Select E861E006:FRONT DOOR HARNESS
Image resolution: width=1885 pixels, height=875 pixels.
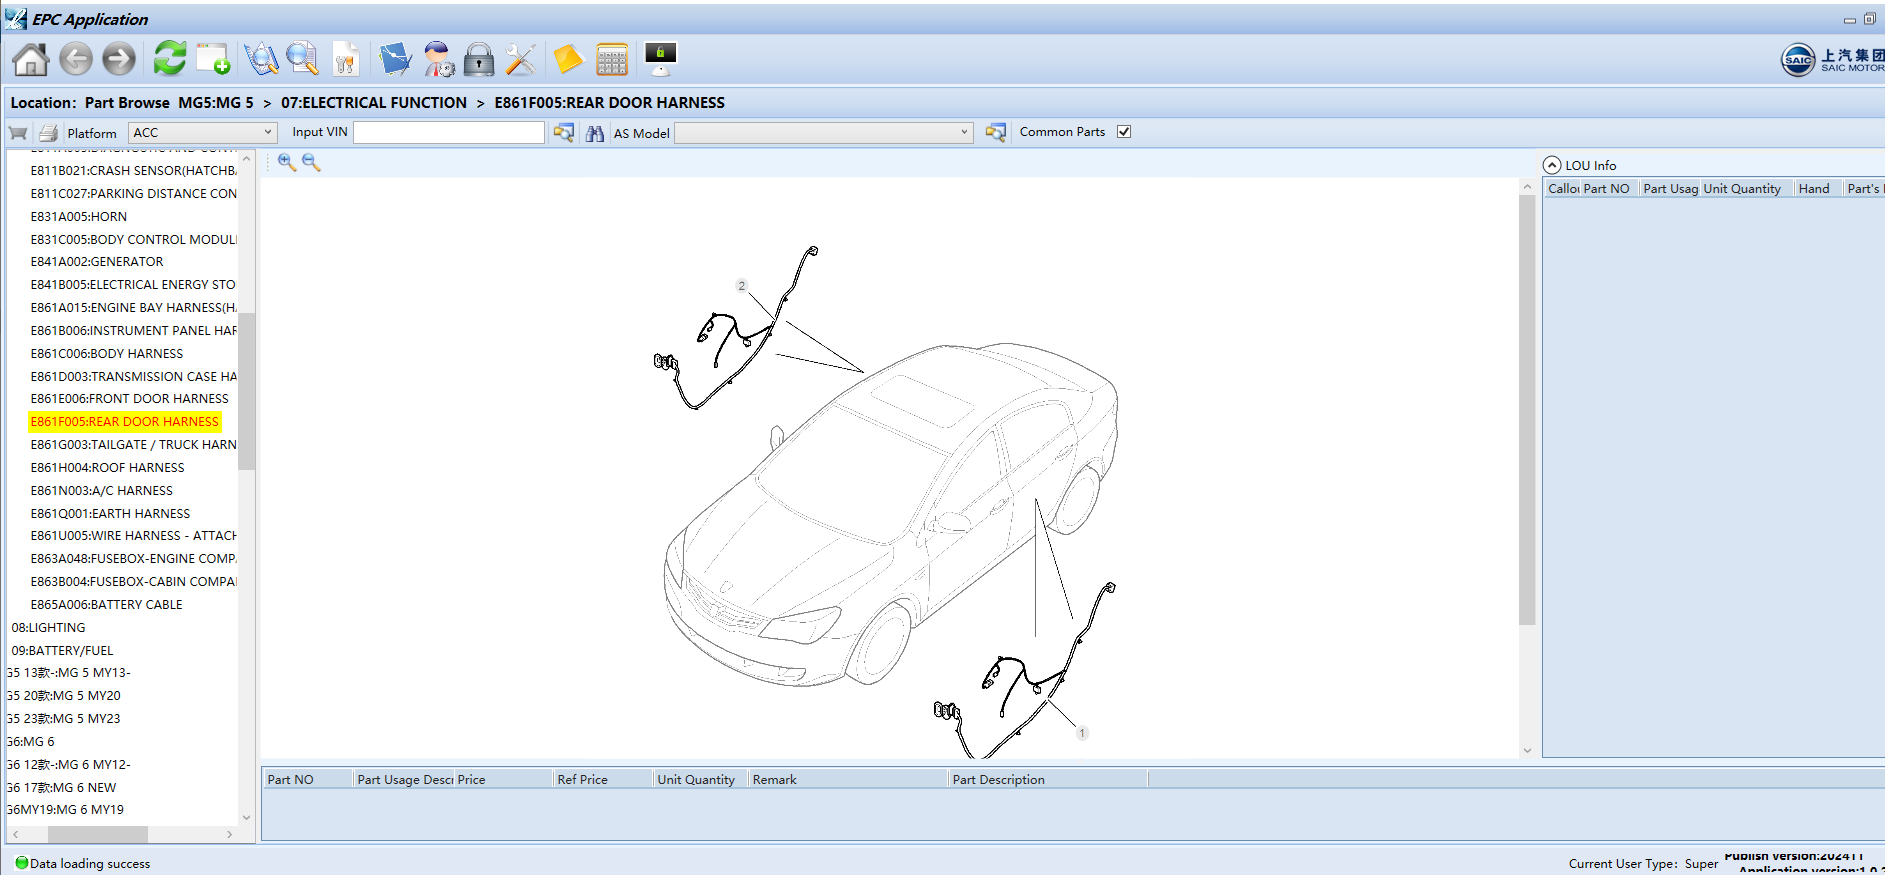[x=130, y=398]
